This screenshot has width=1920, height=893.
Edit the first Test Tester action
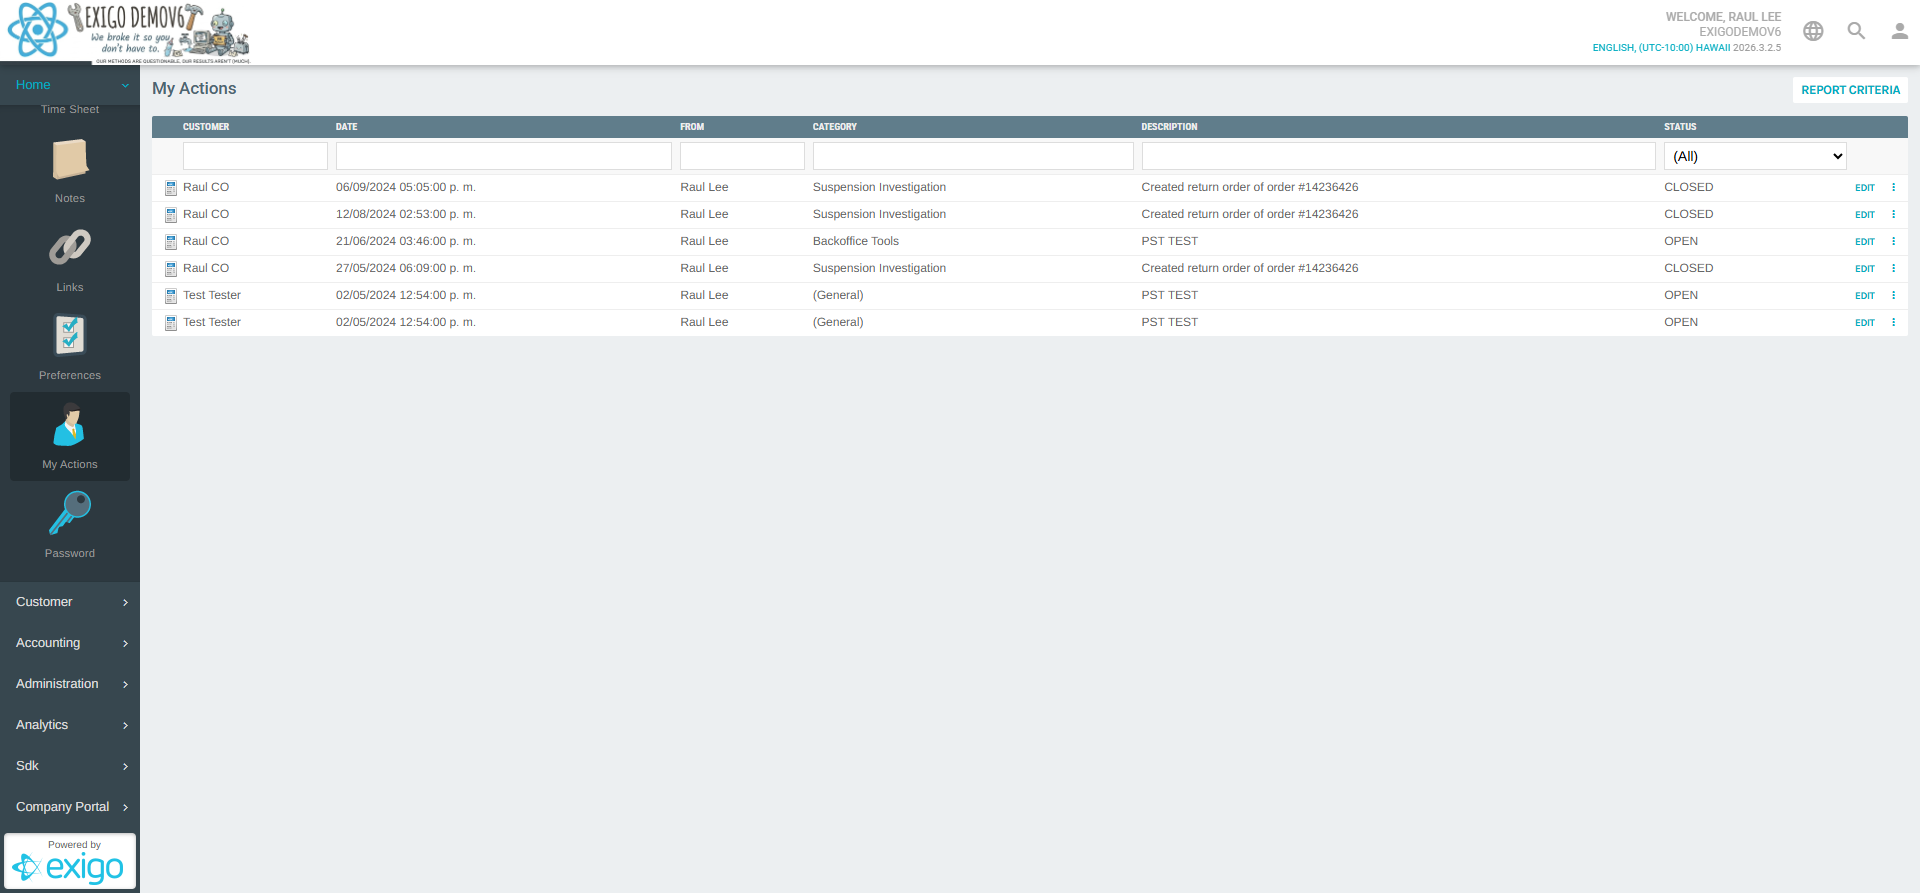(x=1865, y=296)
